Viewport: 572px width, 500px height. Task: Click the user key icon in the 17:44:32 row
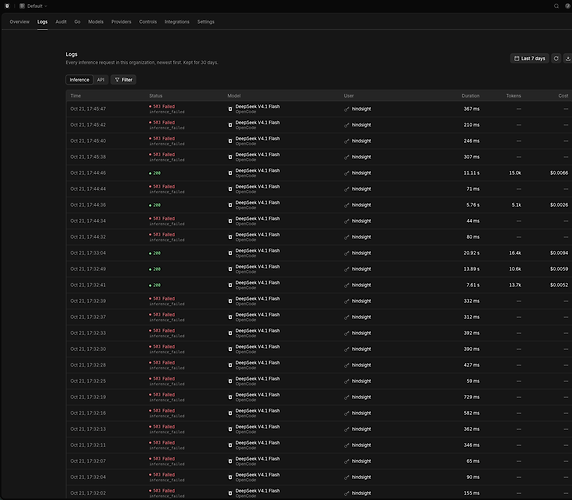tap(347, 237)
